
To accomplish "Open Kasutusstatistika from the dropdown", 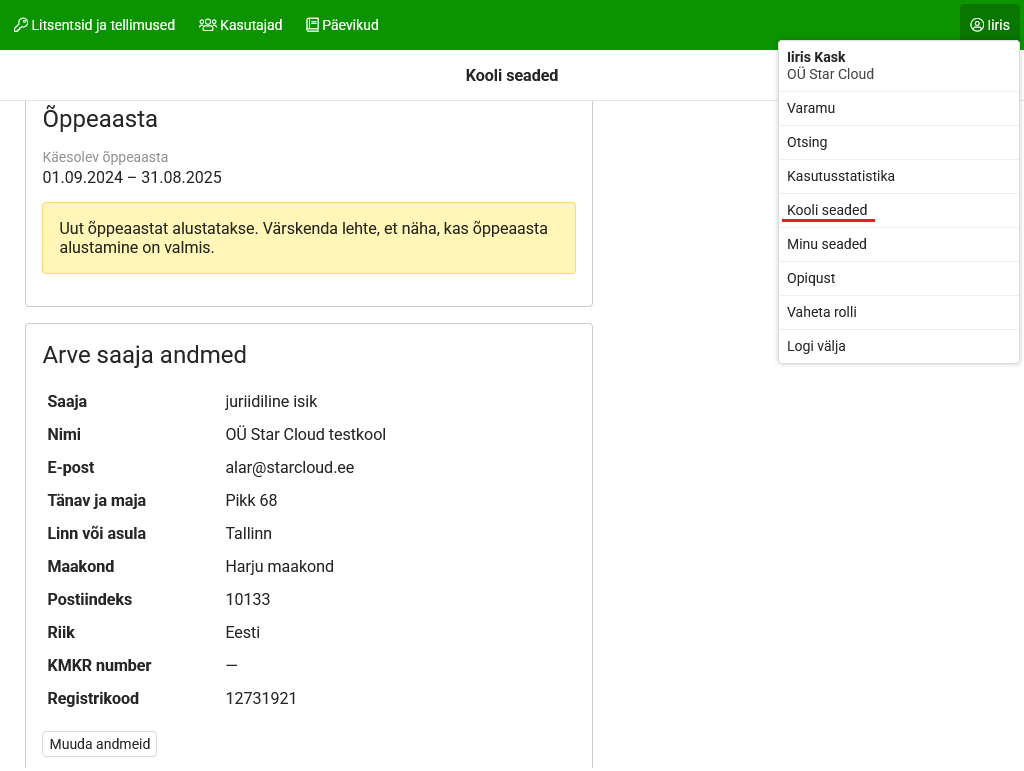I will [841, 176].
